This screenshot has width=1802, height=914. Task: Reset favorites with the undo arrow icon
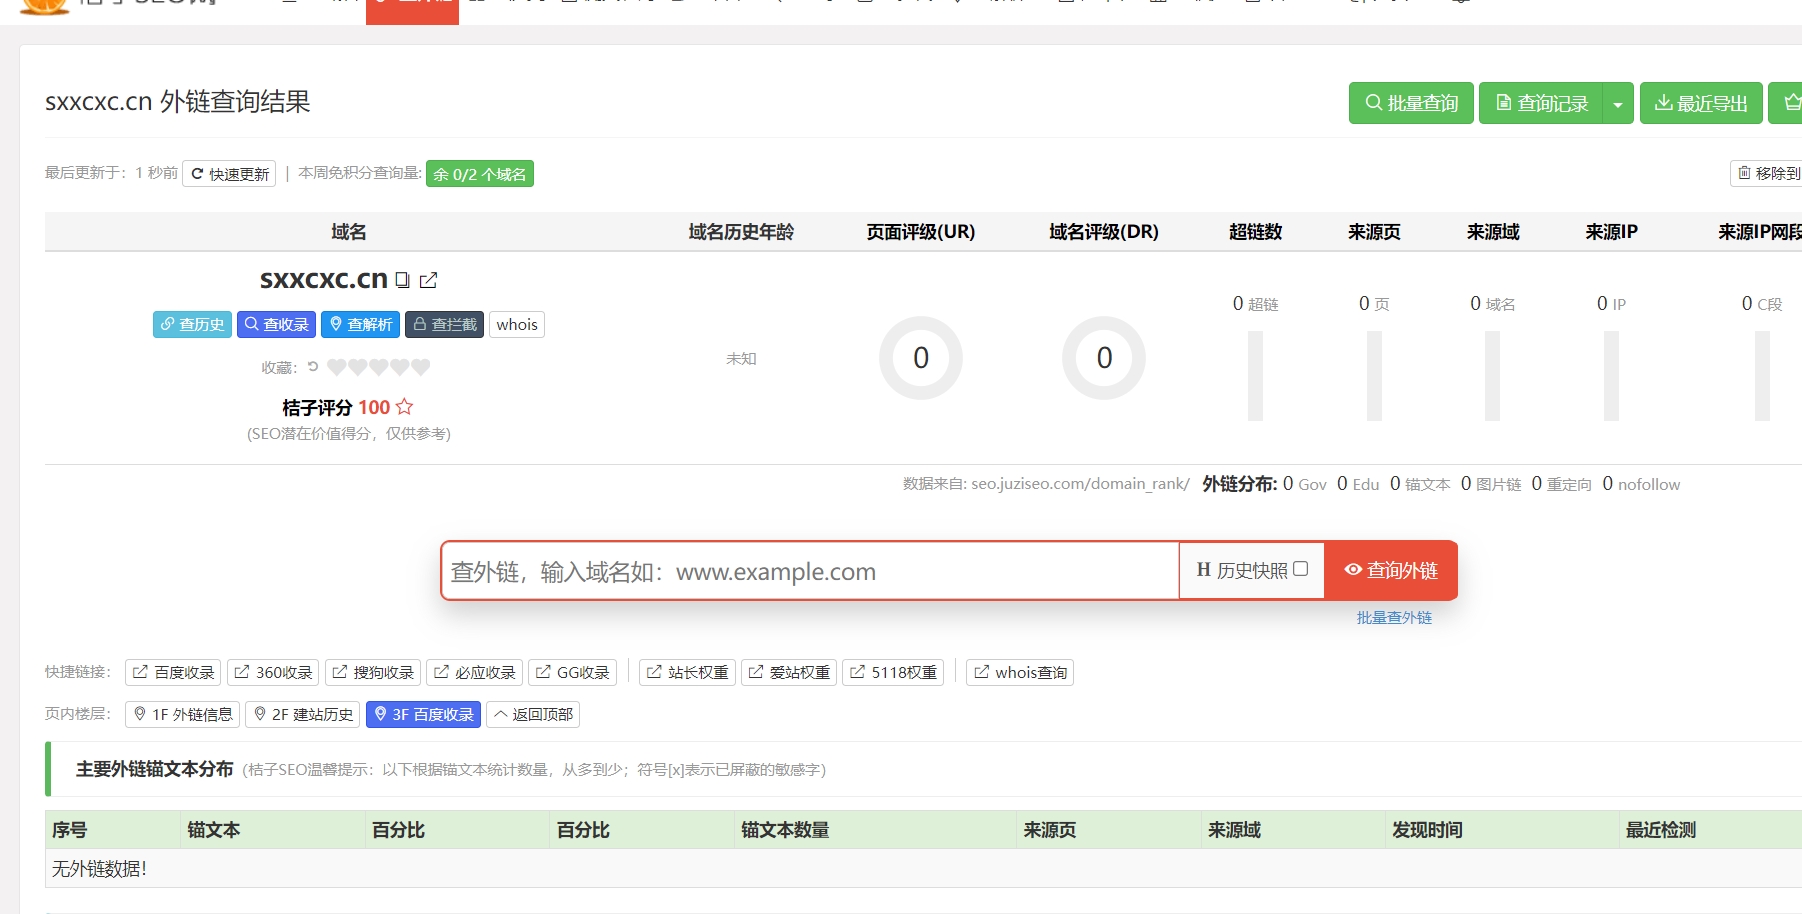[313, 367]
